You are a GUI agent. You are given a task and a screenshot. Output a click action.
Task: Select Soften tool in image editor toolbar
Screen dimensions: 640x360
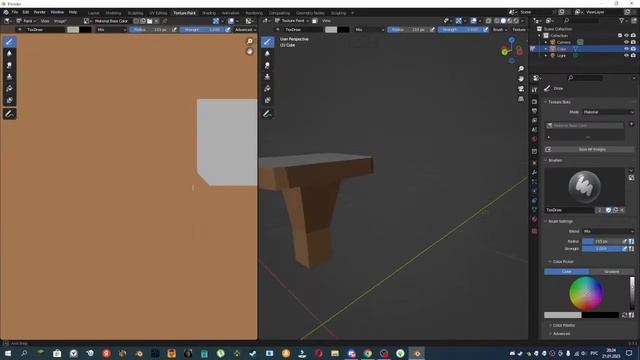coord(9,53)
